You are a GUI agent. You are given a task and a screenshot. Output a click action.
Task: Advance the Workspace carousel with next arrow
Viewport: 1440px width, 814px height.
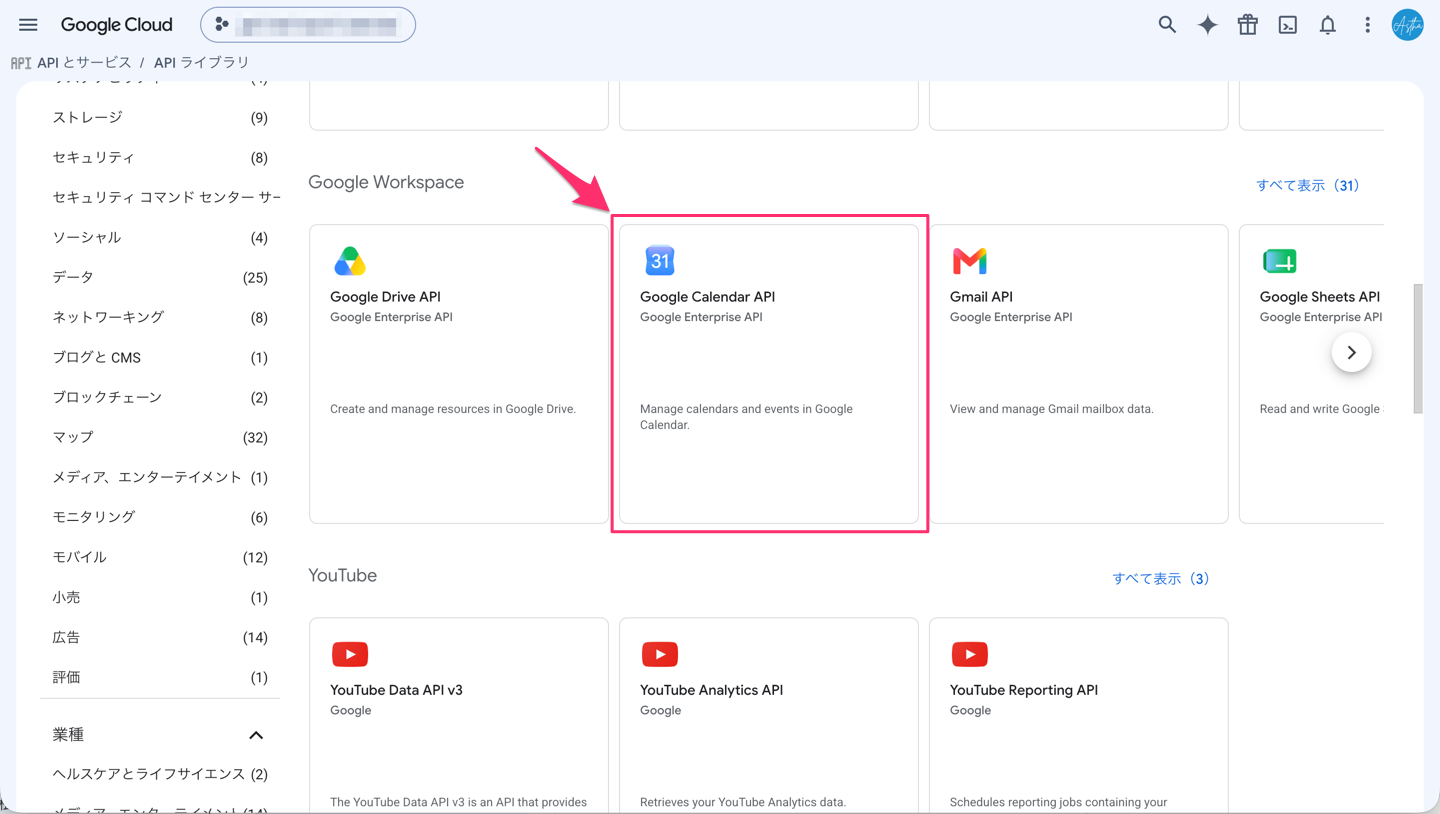[x=1351, y=352]
